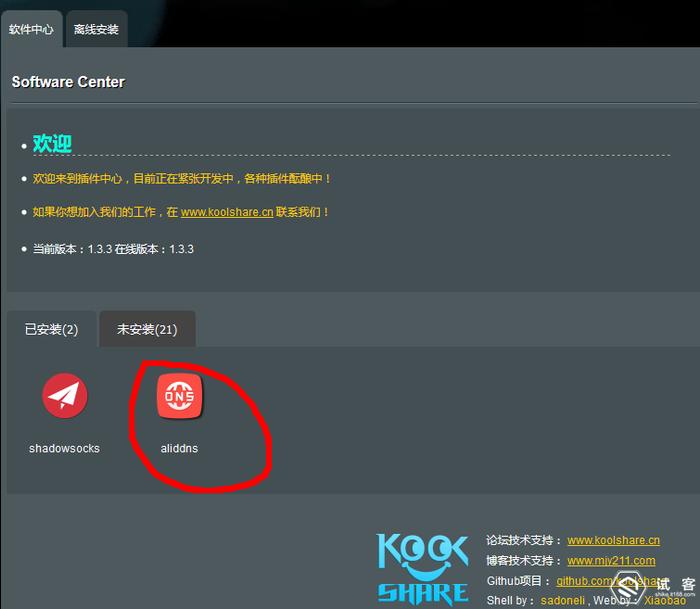
Task: Click the KoolShare logo
Action: pos(422,569)
